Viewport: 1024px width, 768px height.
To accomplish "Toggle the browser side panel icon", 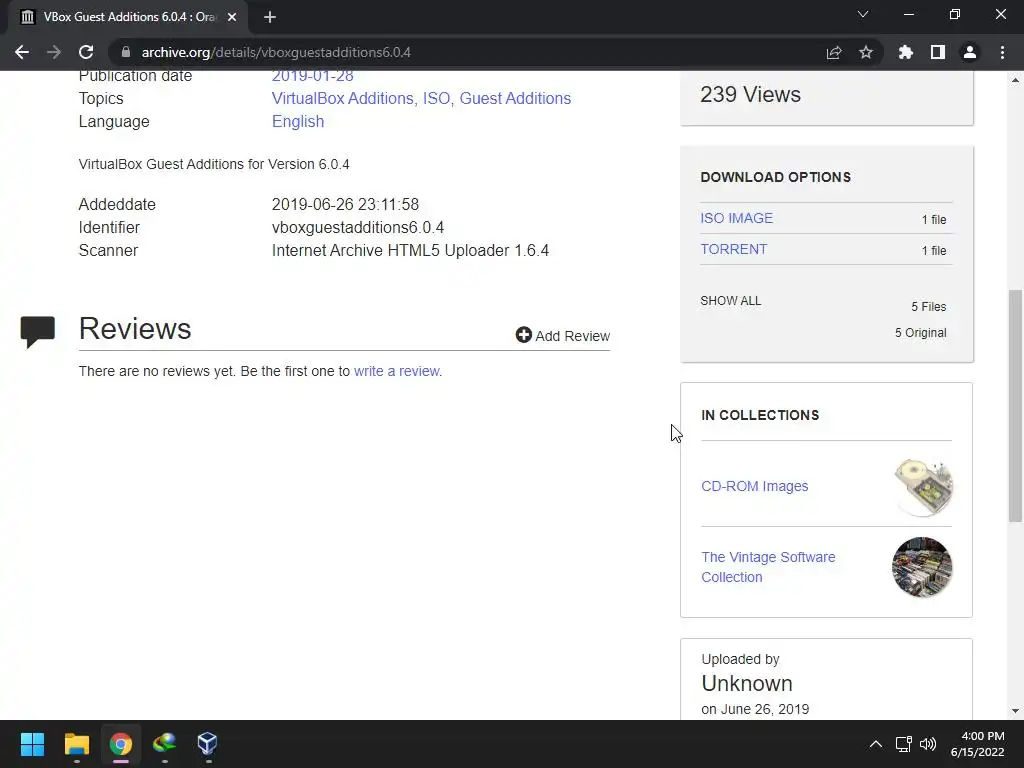I will point(938,52).
